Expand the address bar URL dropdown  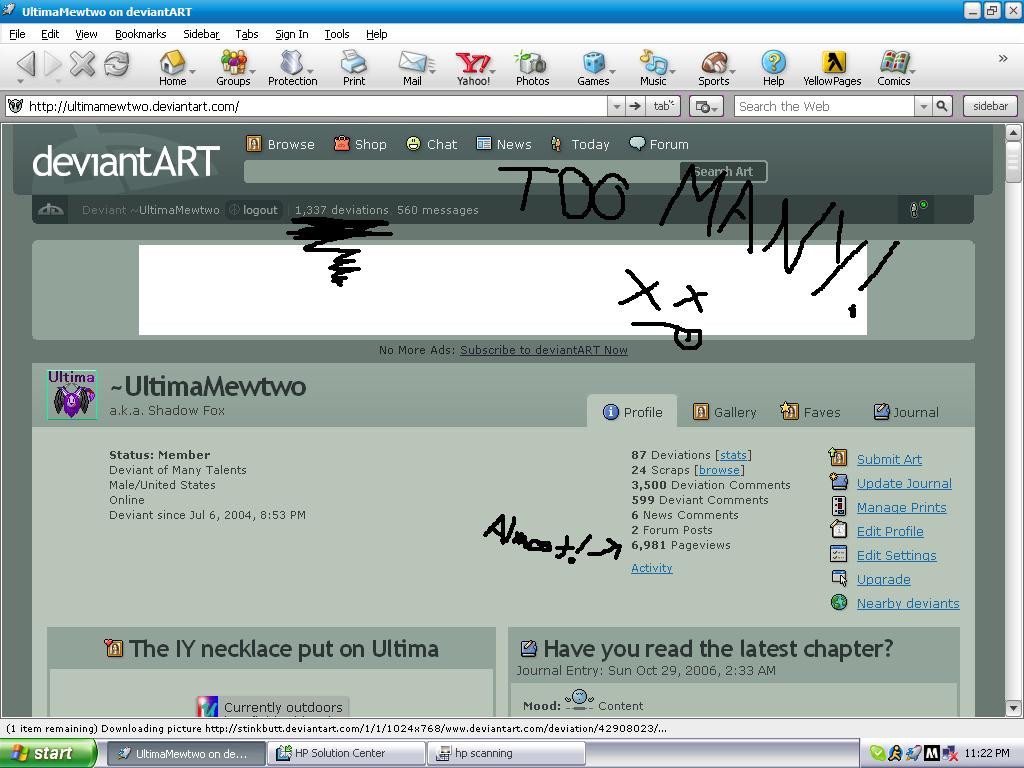click(616, 106)
